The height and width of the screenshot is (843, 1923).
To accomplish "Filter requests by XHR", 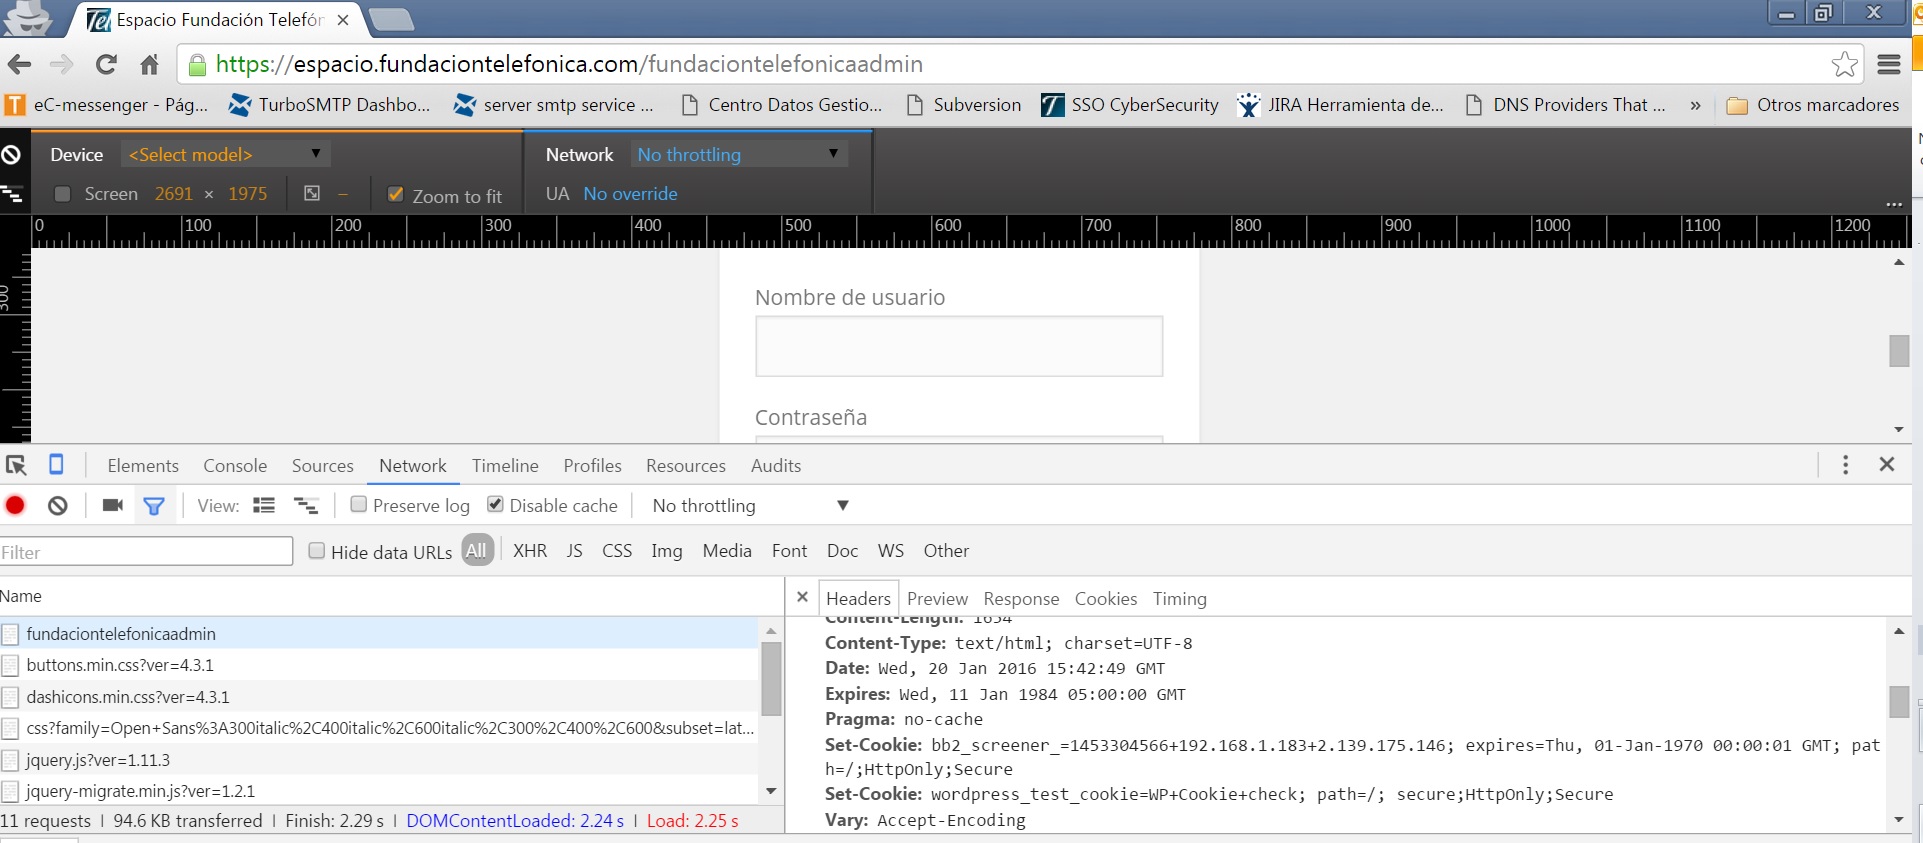I will 530,550.
